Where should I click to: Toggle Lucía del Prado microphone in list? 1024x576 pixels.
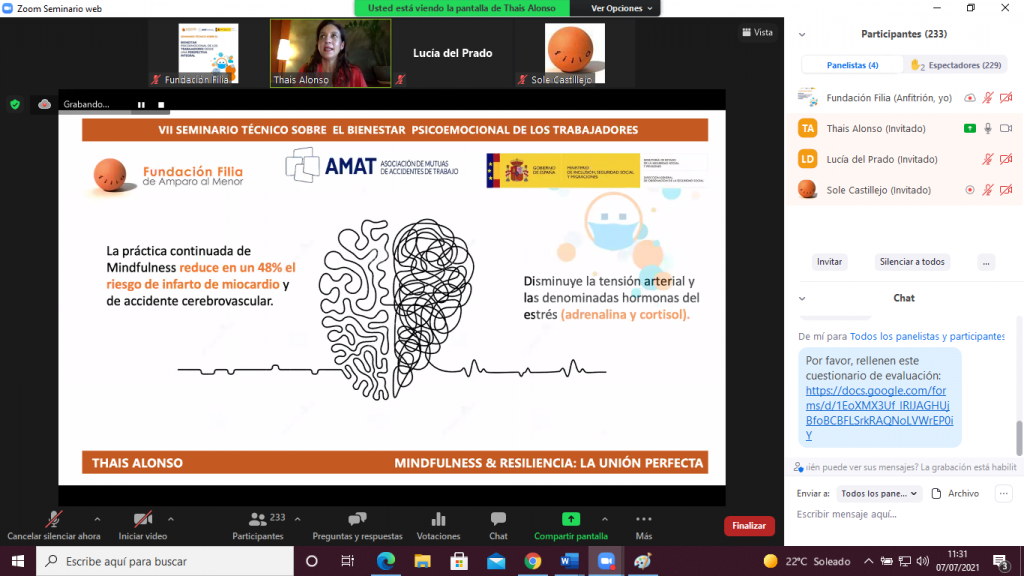[988, 159]
